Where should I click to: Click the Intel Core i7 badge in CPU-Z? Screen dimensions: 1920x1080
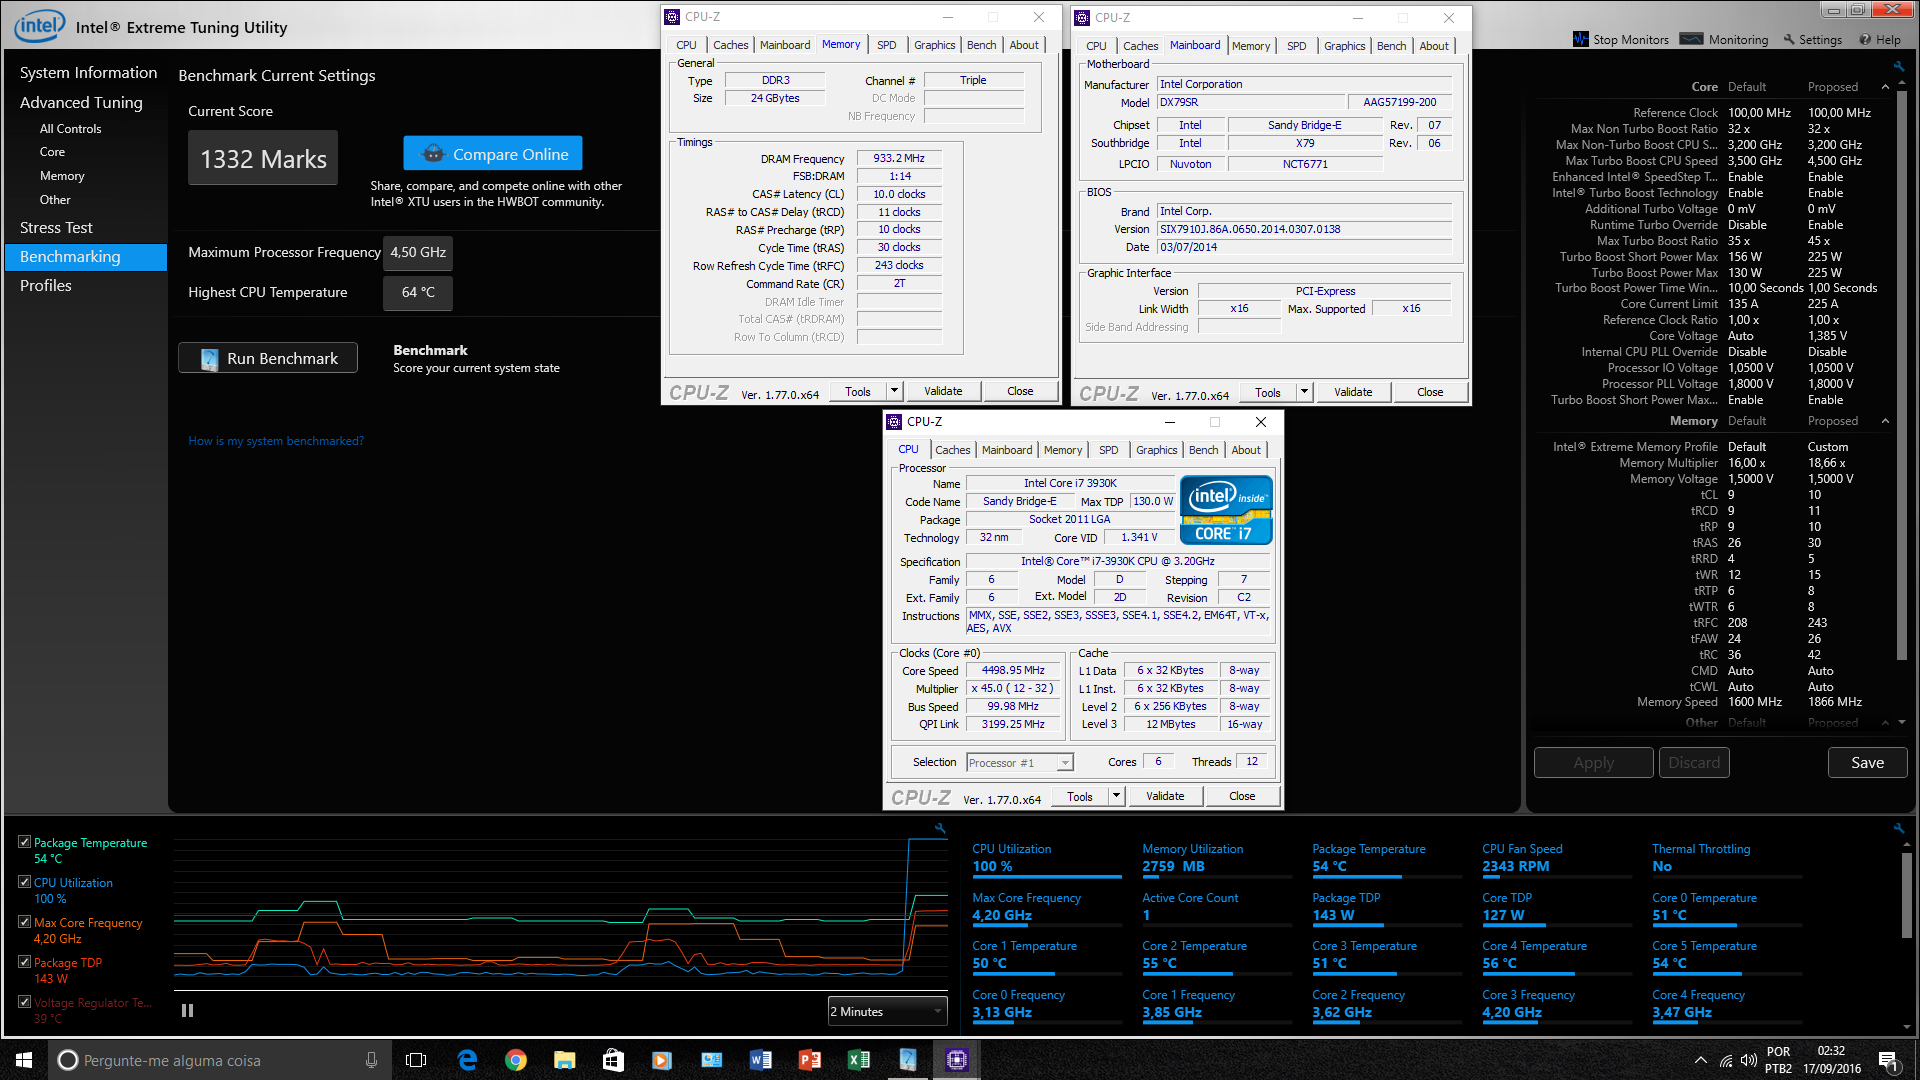coord(1226,510)
